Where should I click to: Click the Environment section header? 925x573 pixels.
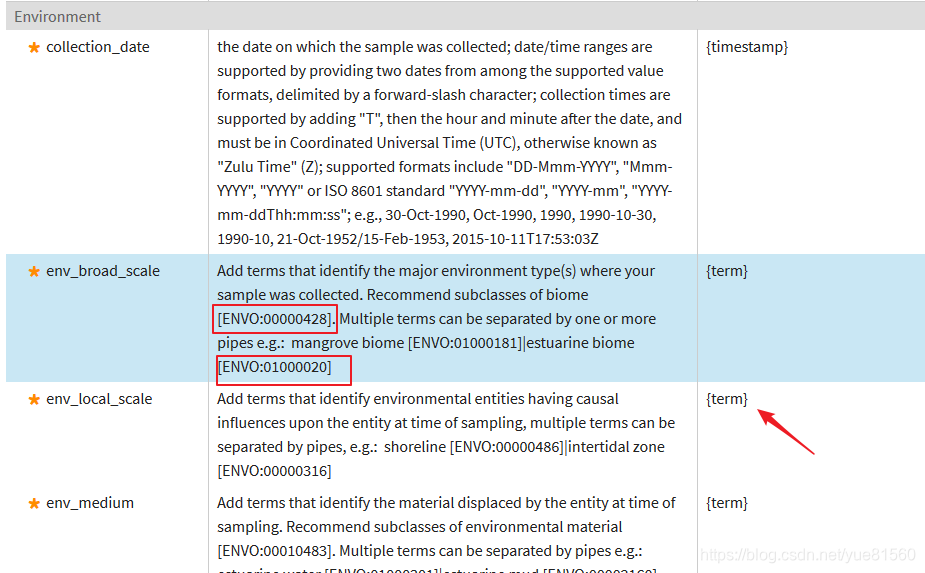coord(465,17)
